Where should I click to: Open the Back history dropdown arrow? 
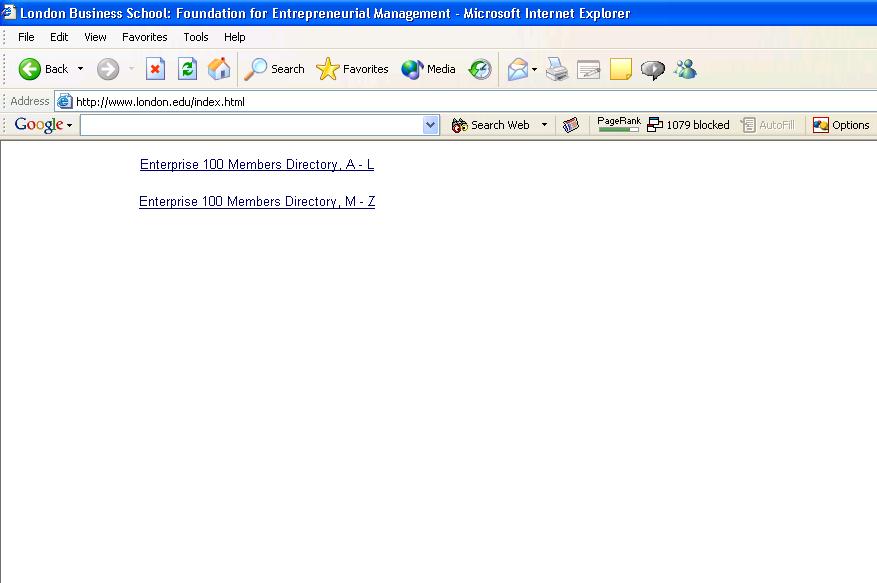pos(81,69)
